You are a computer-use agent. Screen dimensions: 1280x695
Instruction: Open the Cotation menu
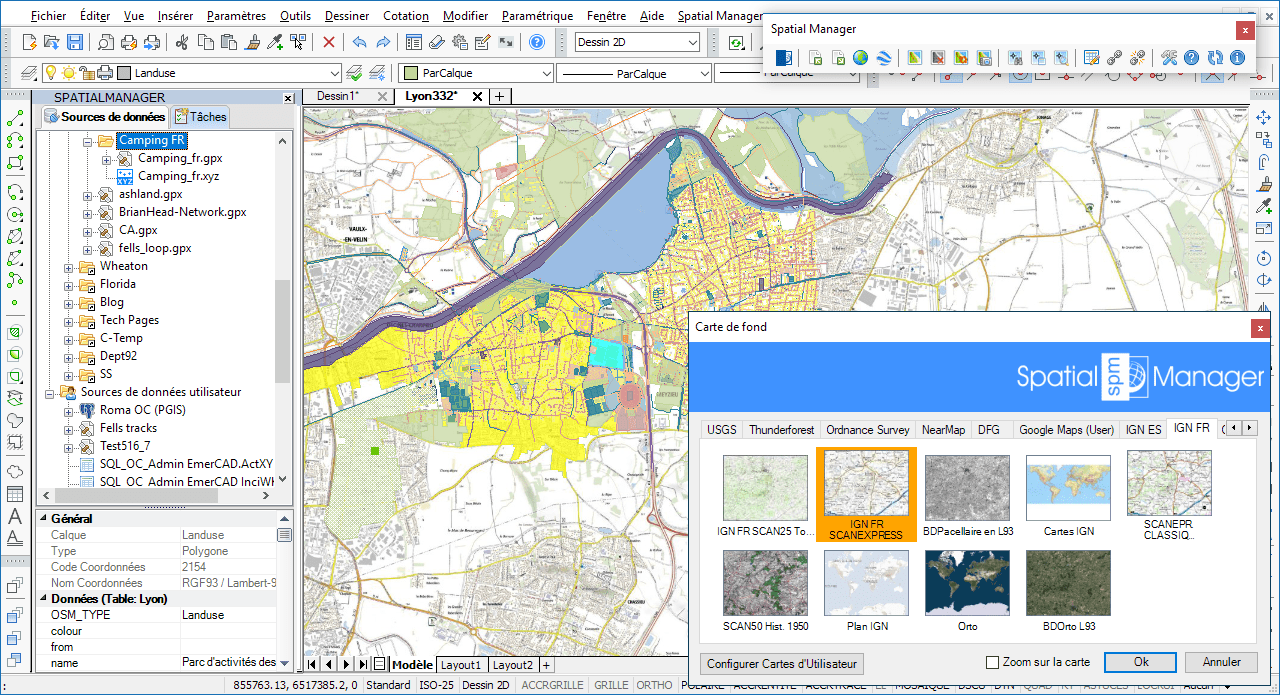point(405,16)
